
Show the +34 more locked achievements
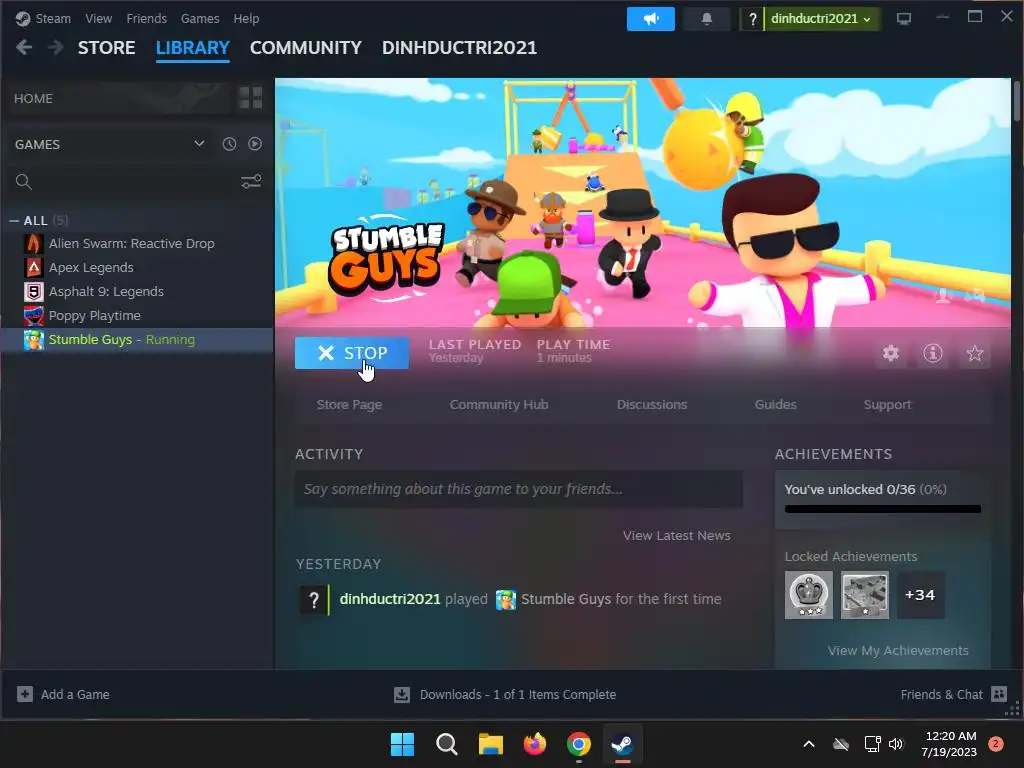(920, 595)
